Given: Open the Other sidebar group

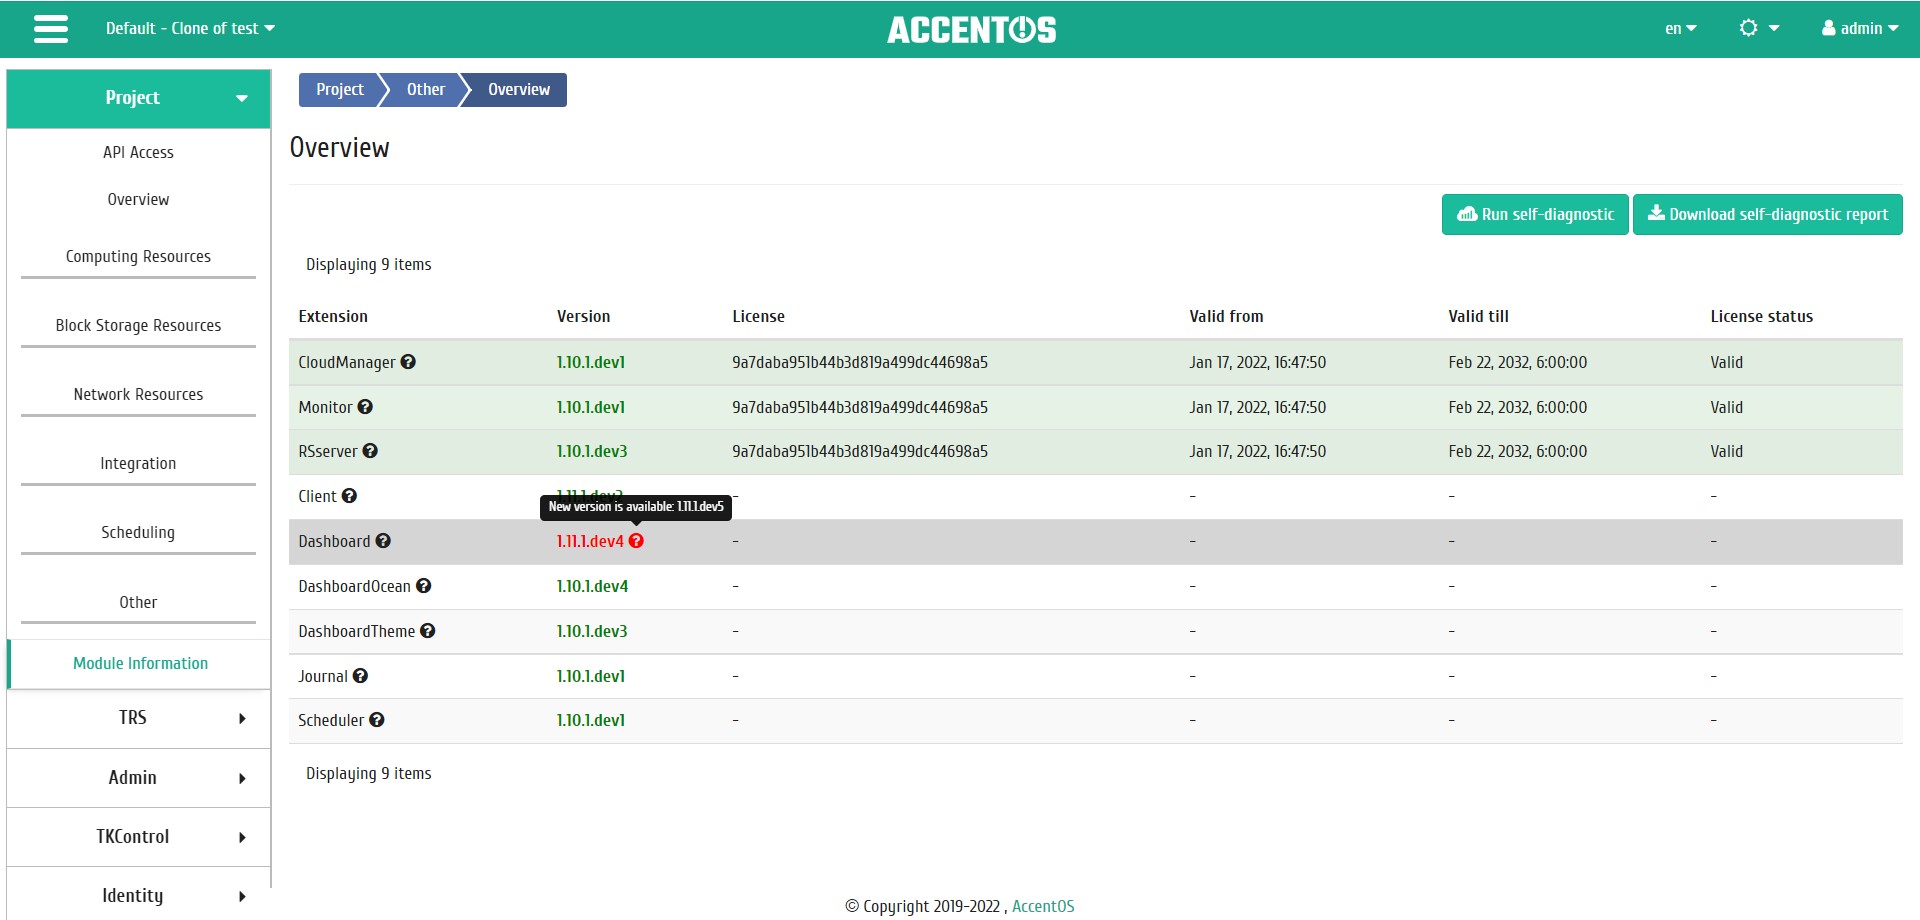Looking at the screenshot, I should [139, 602].
